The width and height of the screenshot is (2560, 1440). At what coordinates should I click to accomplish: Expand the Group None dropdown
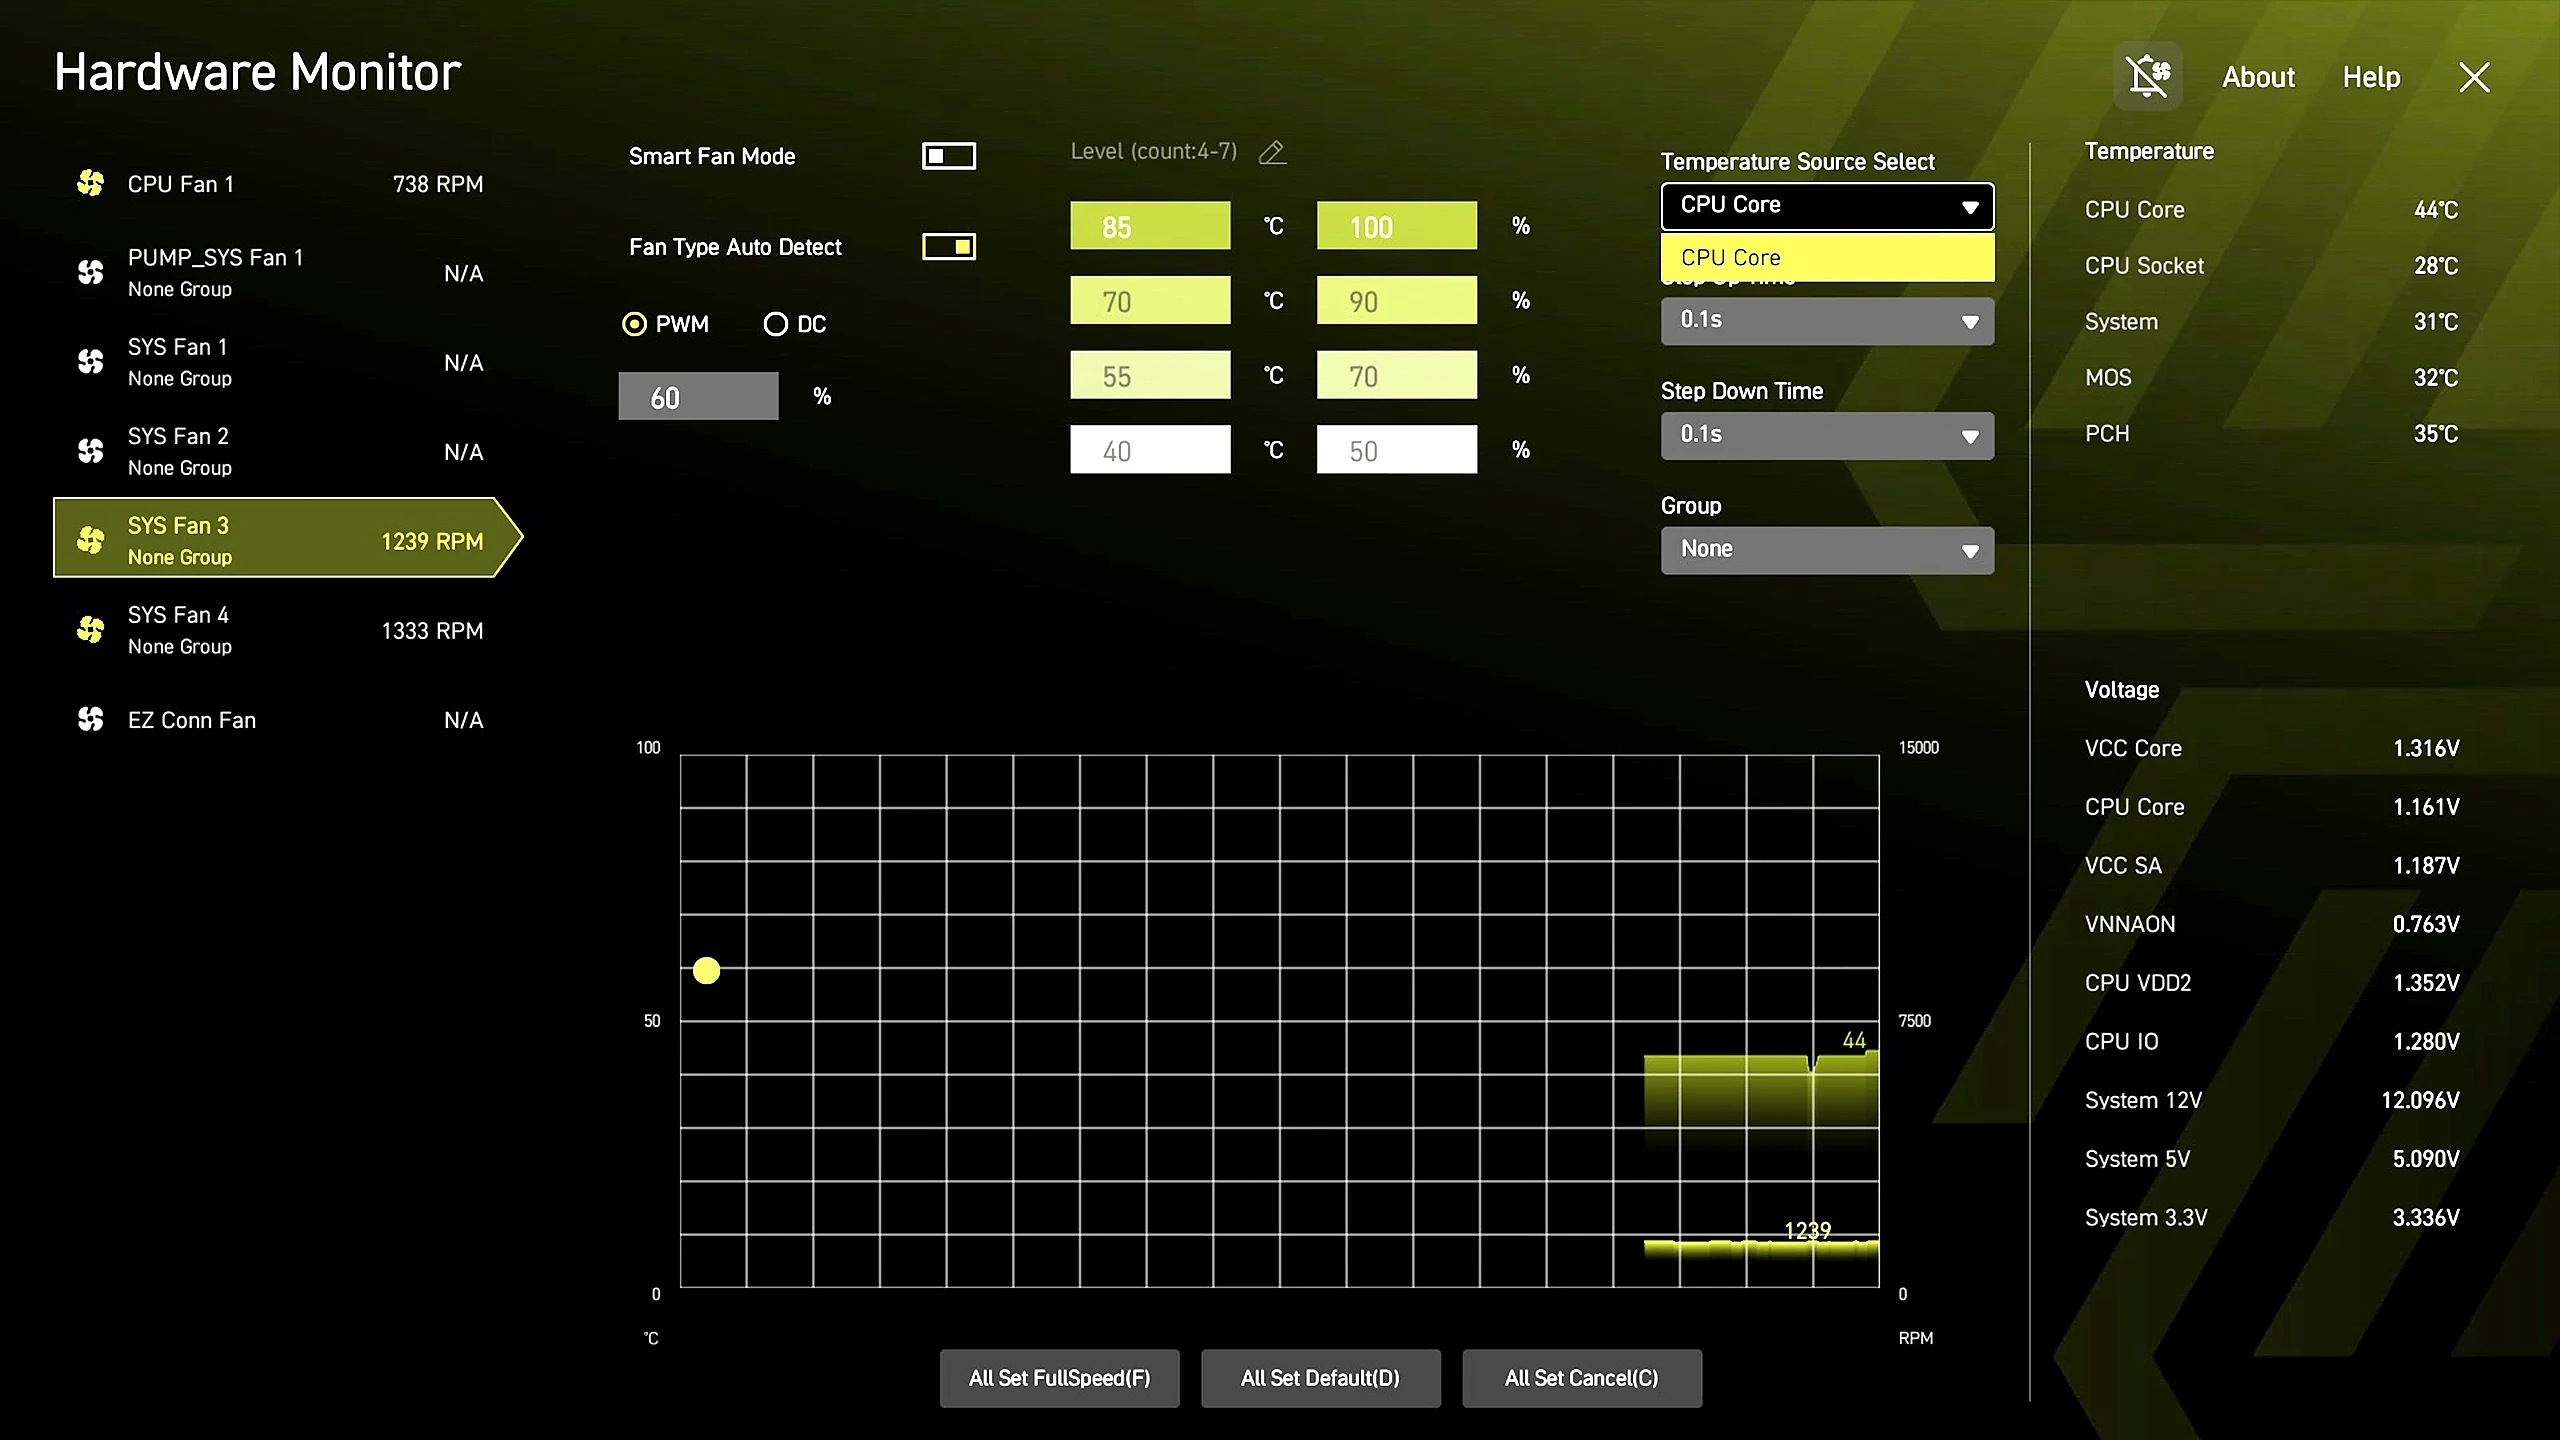[x=1827, y=550]
